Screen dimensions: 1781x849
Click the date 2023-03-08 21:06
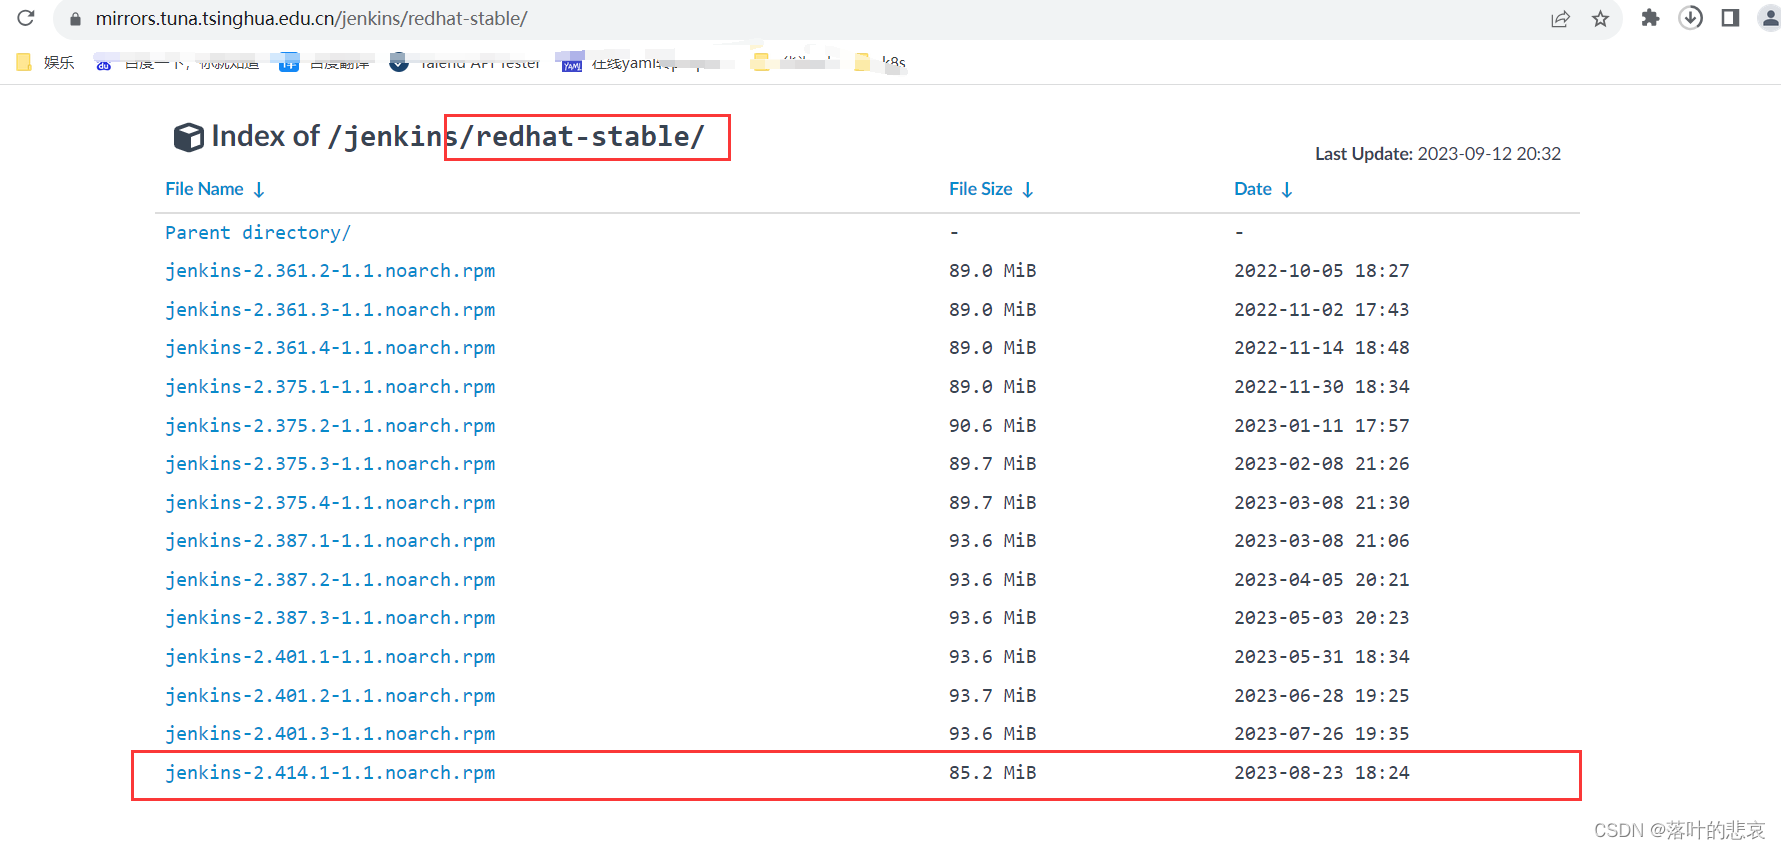click(x=1322, y=541)
